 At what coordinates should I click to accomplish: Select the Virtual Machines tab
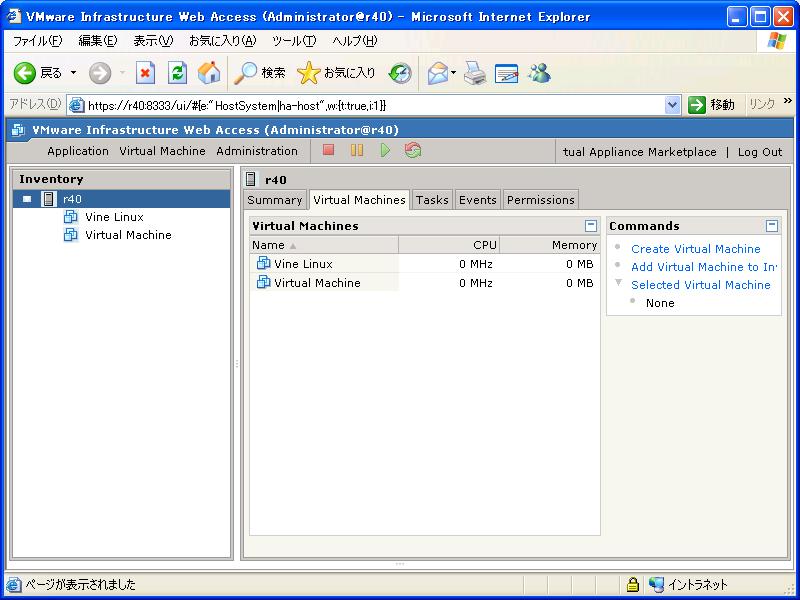point(359,200)
